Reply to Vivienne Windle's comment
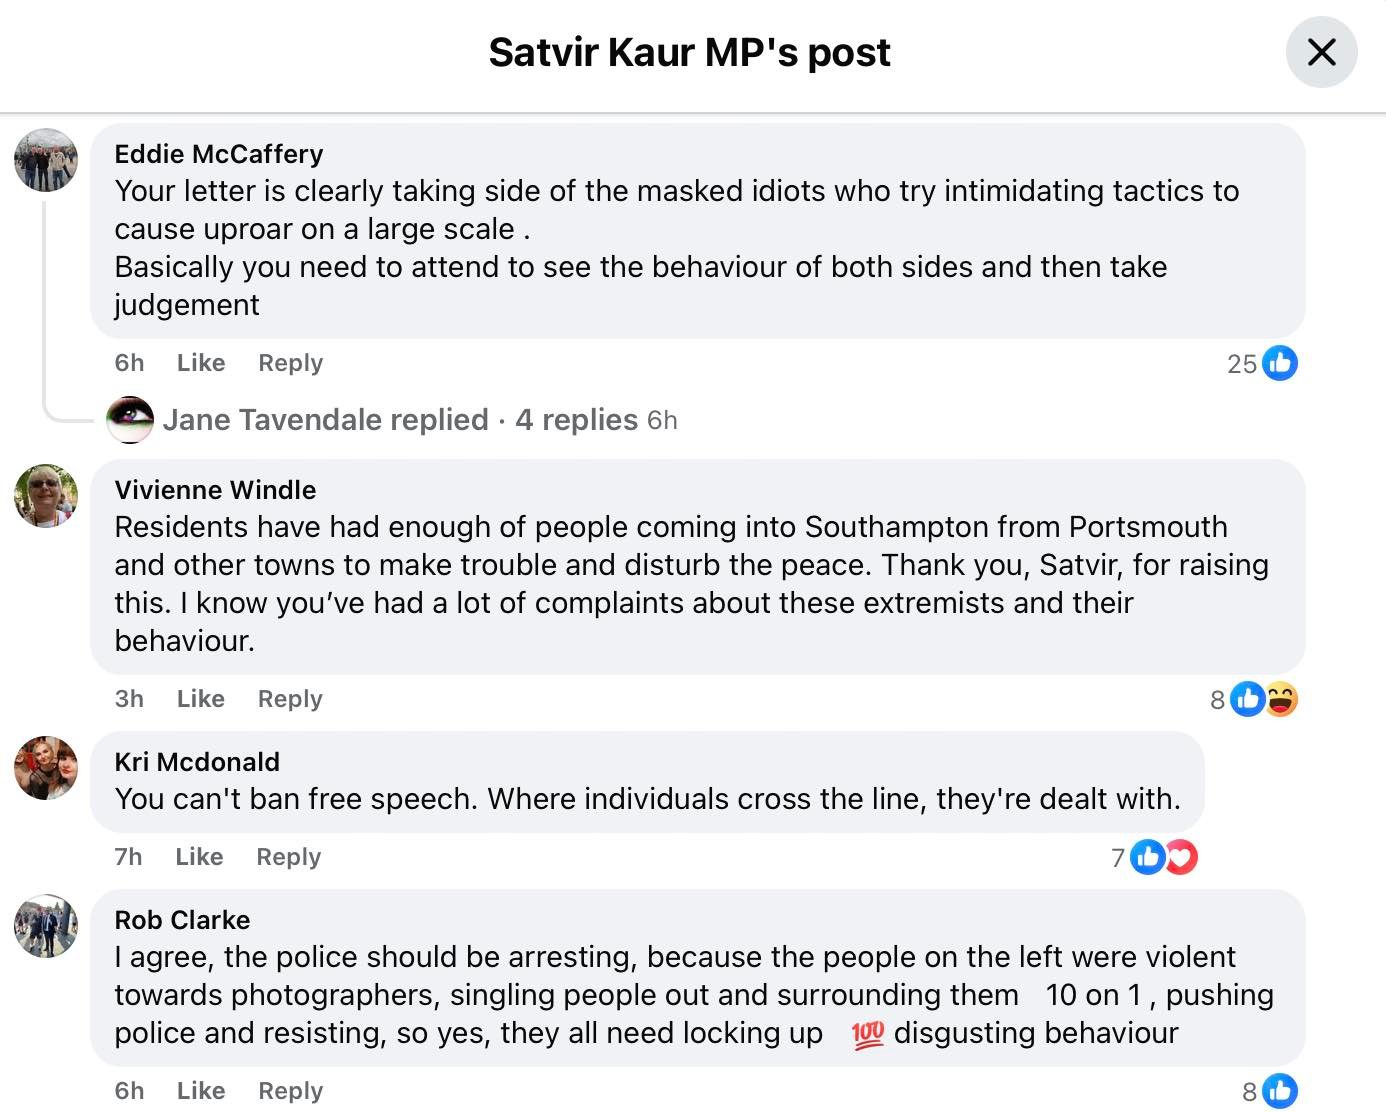 pos(290,699)
